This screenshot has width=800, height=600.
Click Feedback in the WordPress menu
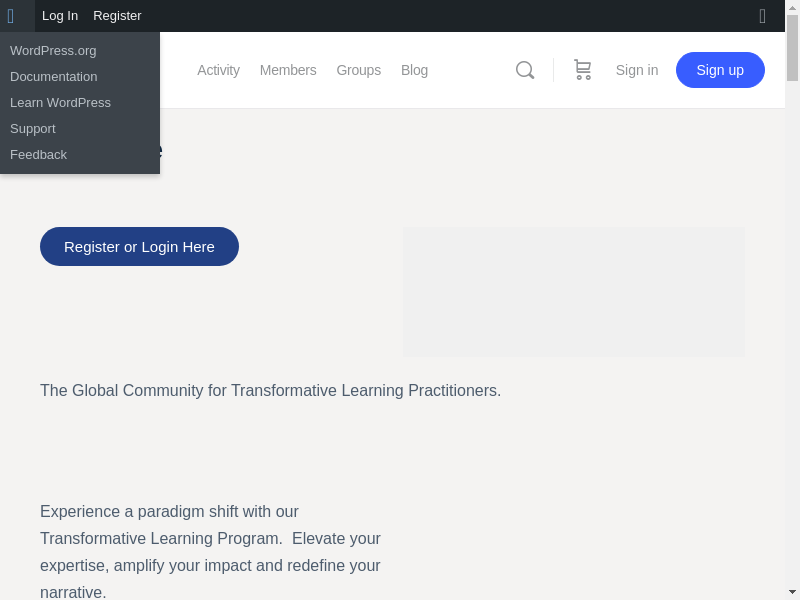click(38, 155)
